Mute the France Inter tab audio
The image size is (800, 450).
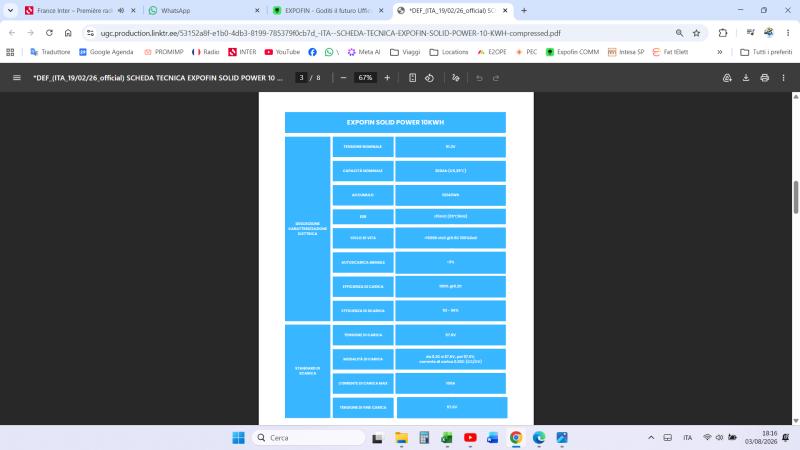[x=121, y=10]
